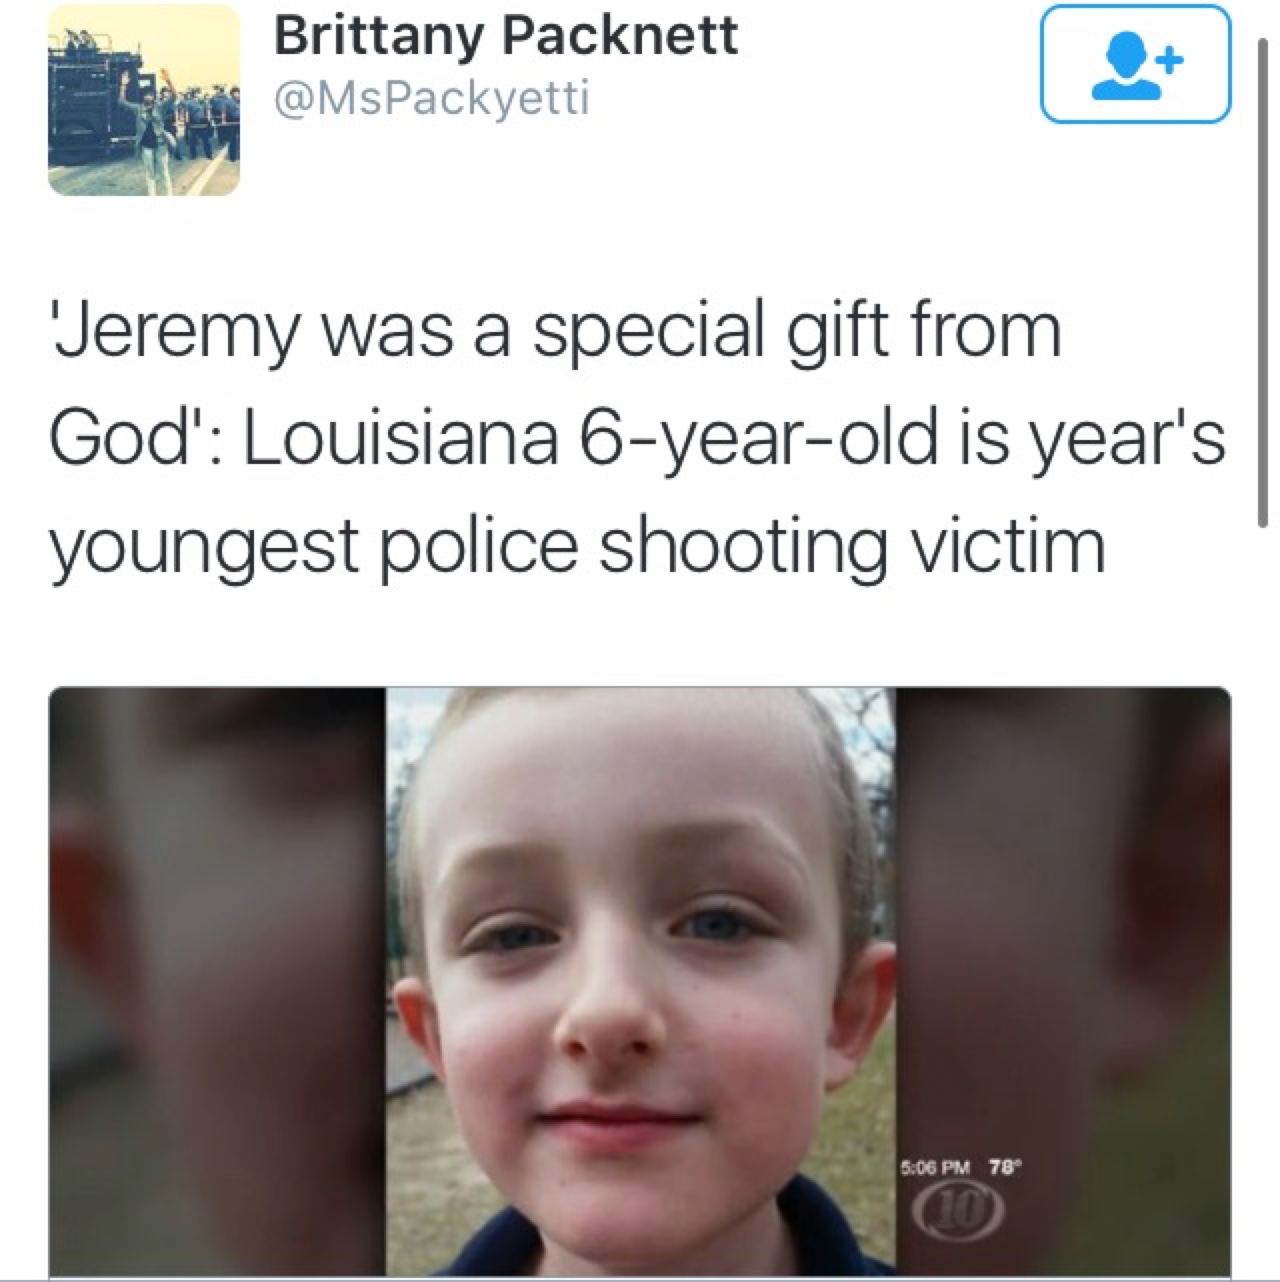Tap the blurred right side of the photo

(1062, 981)
